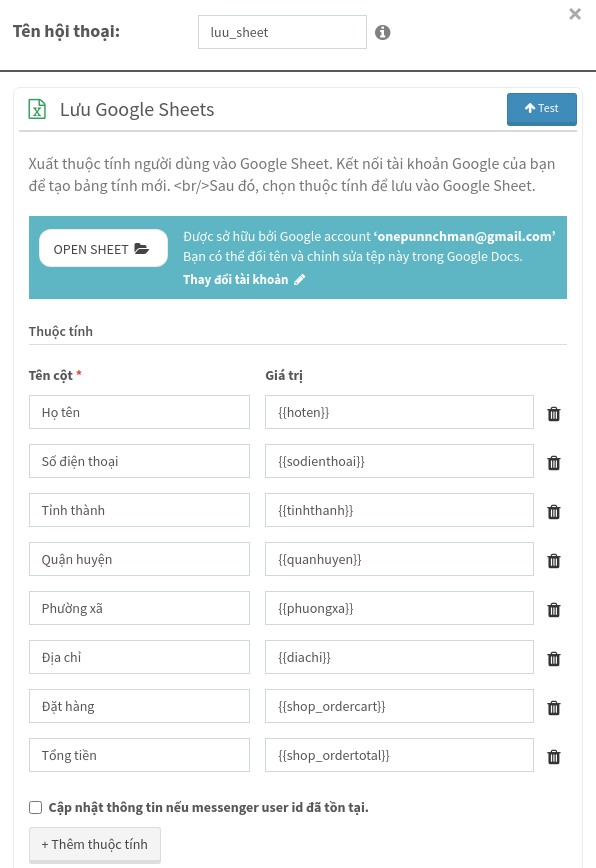The height and width of the screenshot is (868, 596).
Task: Delete the Đặt hàng row
Action: (x=553, y=707)
